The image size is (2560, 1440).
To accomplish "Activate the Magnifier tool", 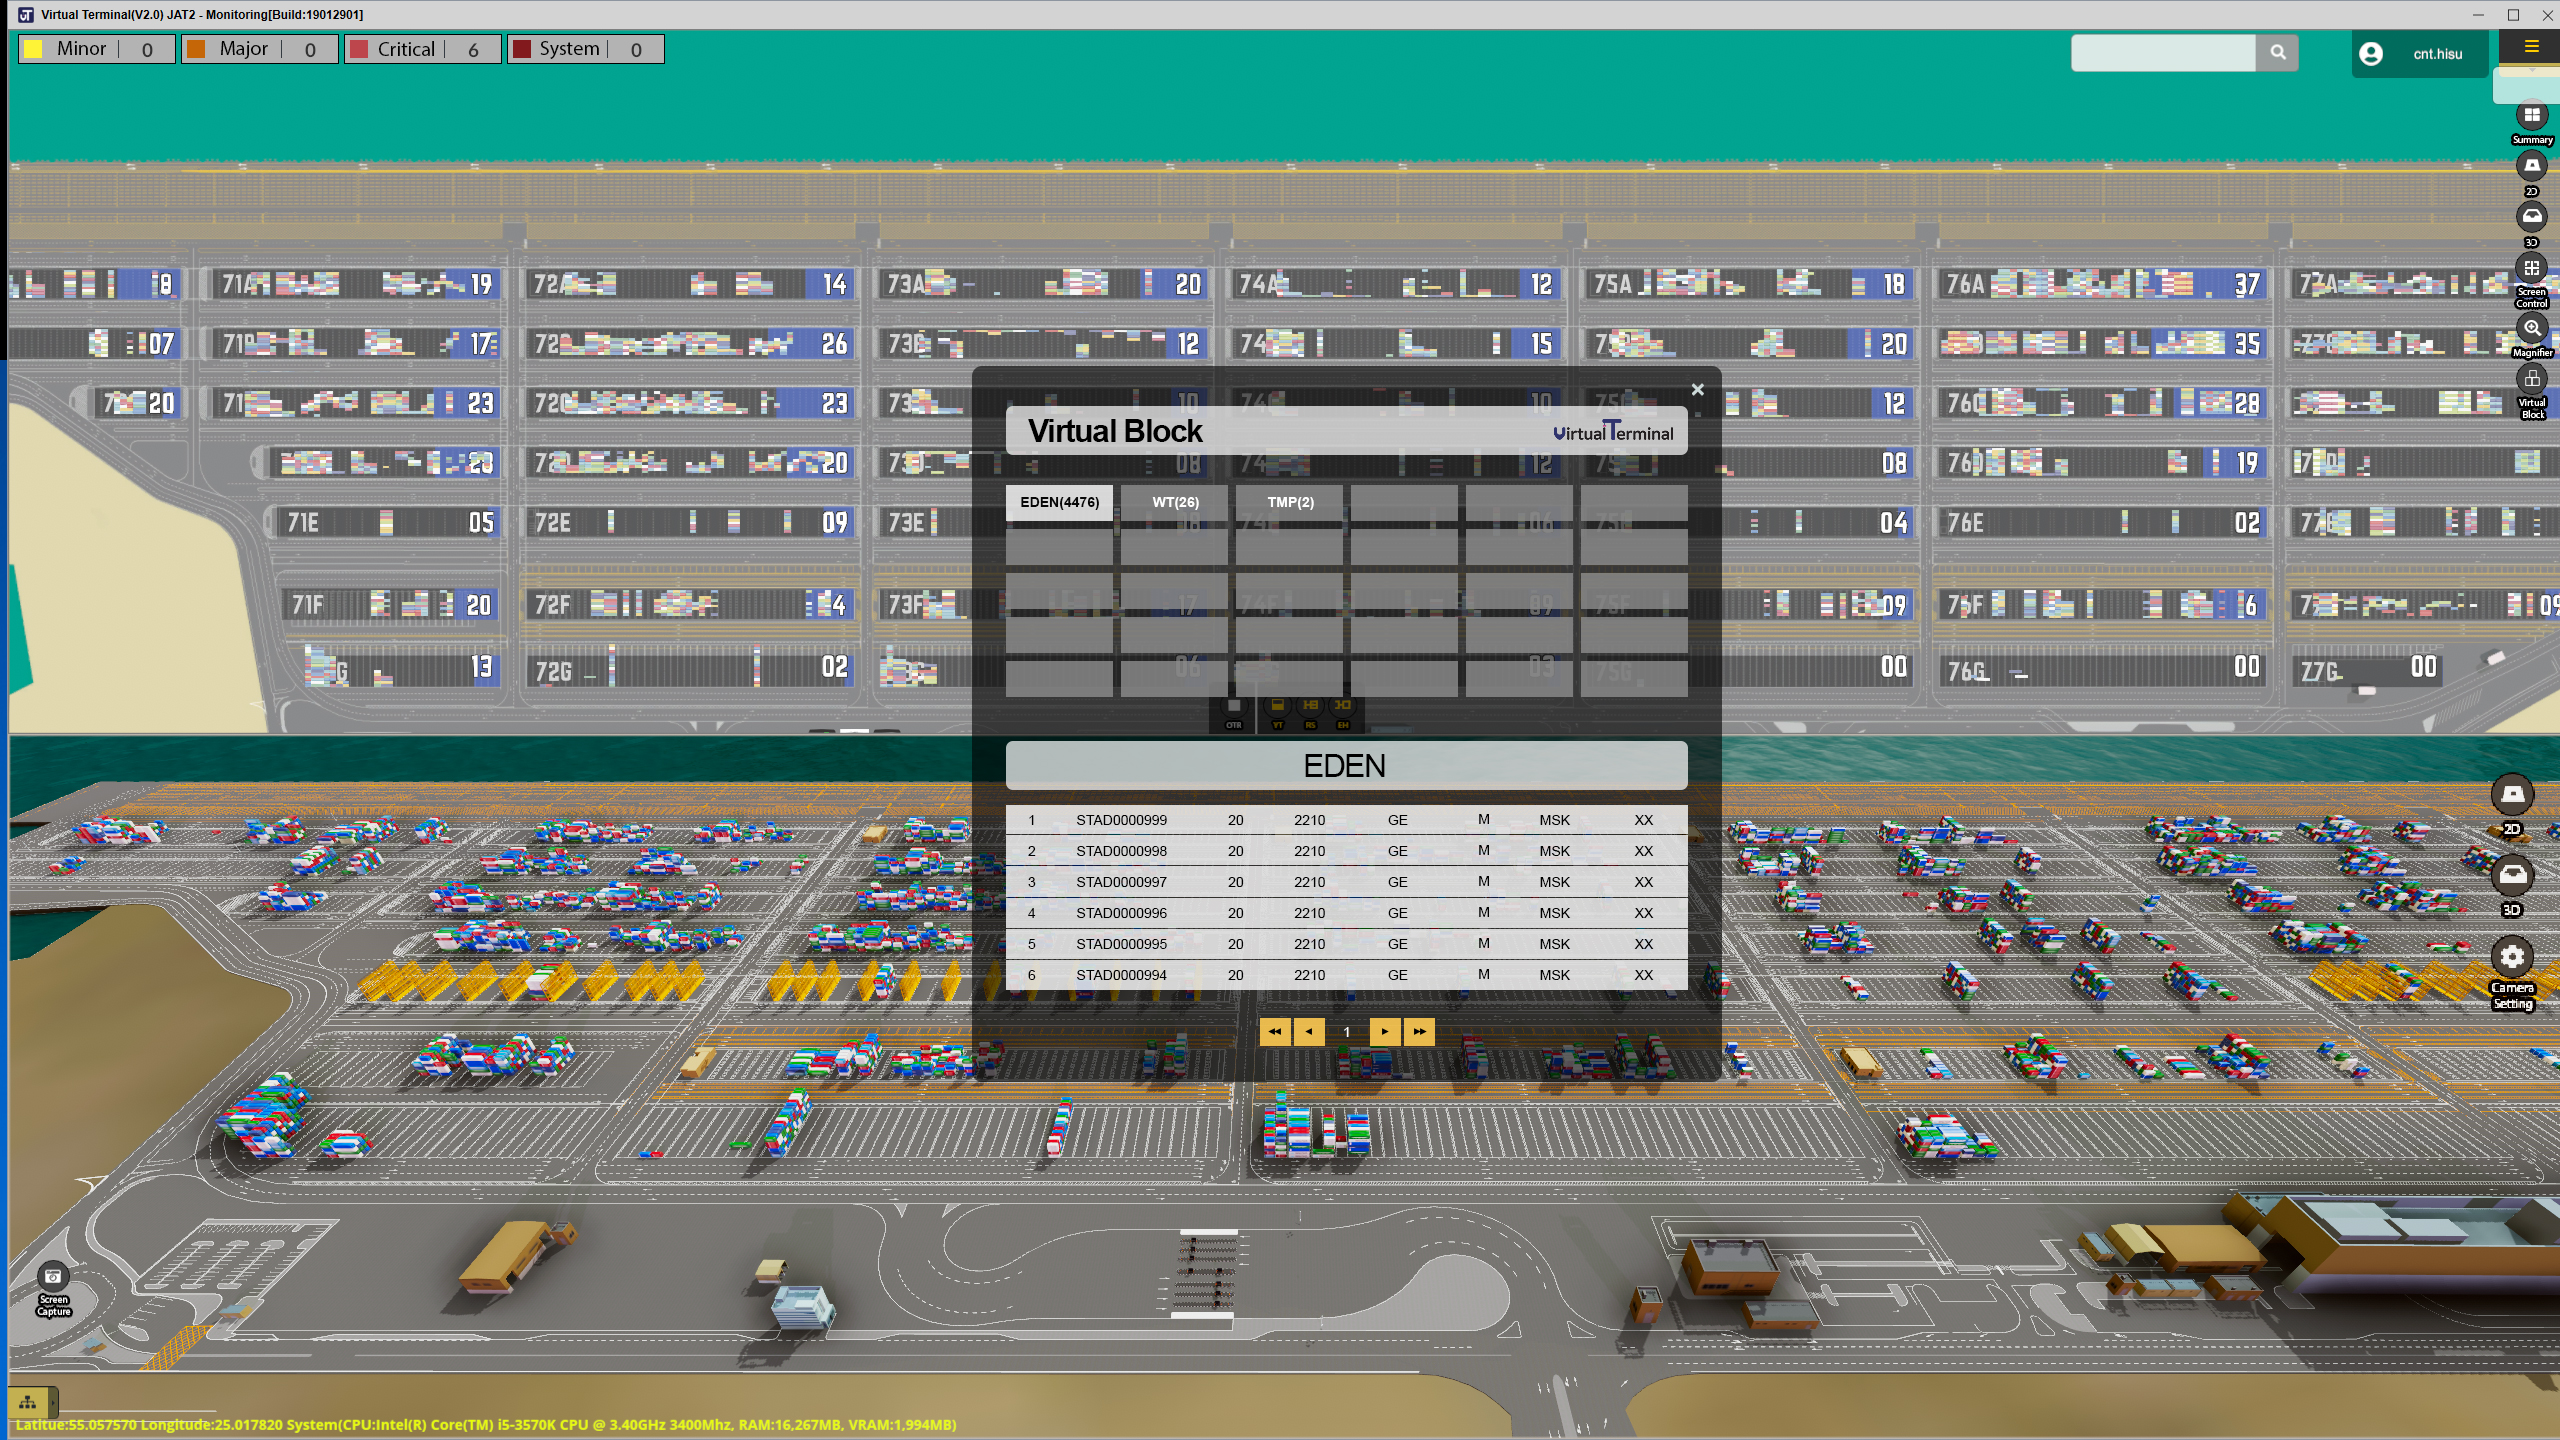I will [x=2531, y=329].
